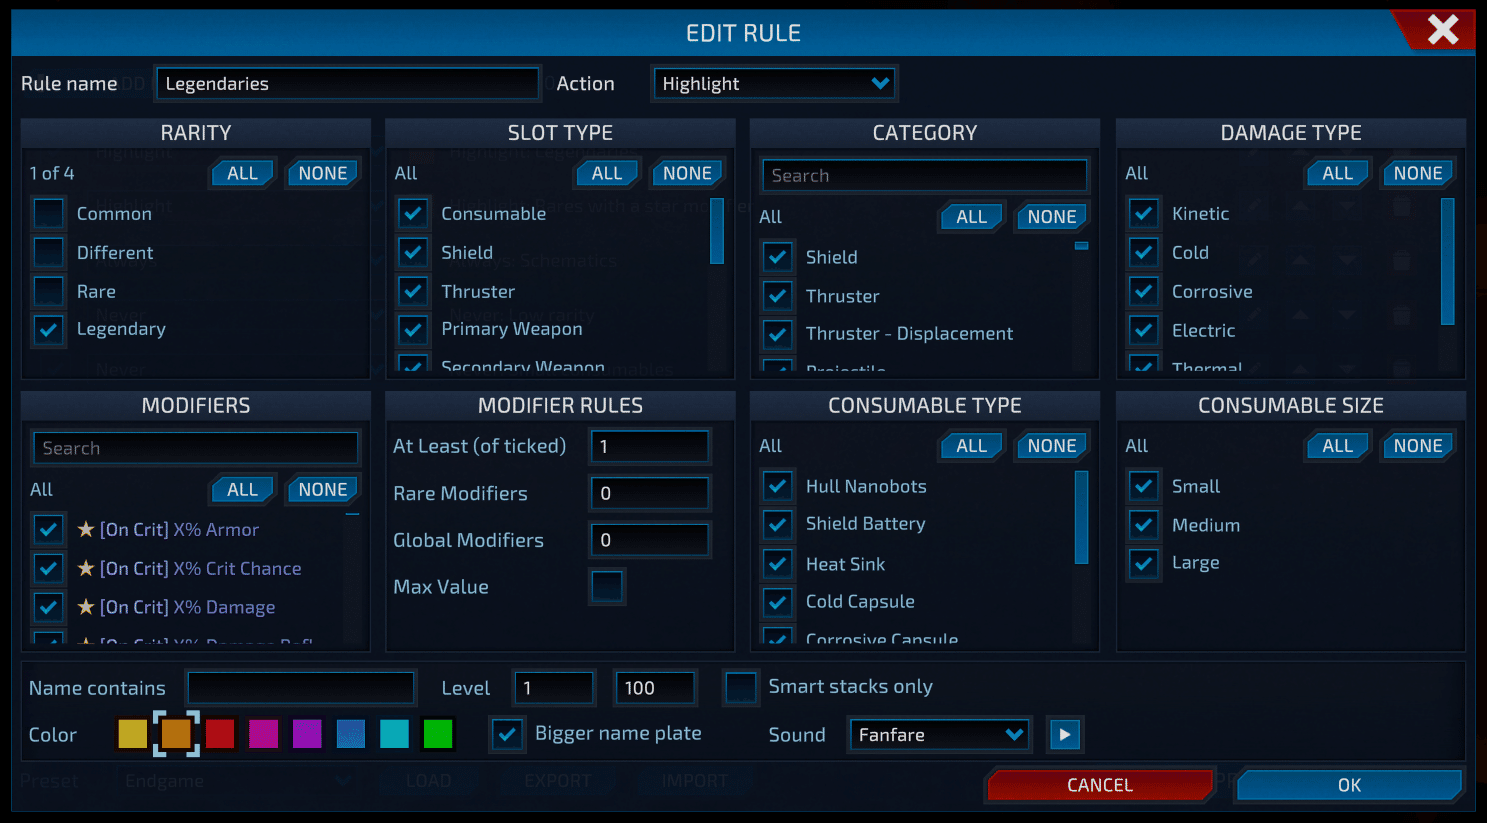Image resolution: width=1487 pixels, height=823 pixels.
Task: Cancel editing the rule
Action: click(1100, 785)
